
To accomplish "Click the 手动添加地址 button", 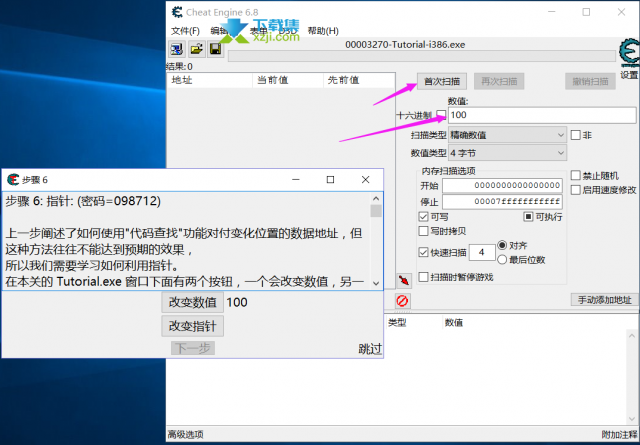I will tap(604, 300).
